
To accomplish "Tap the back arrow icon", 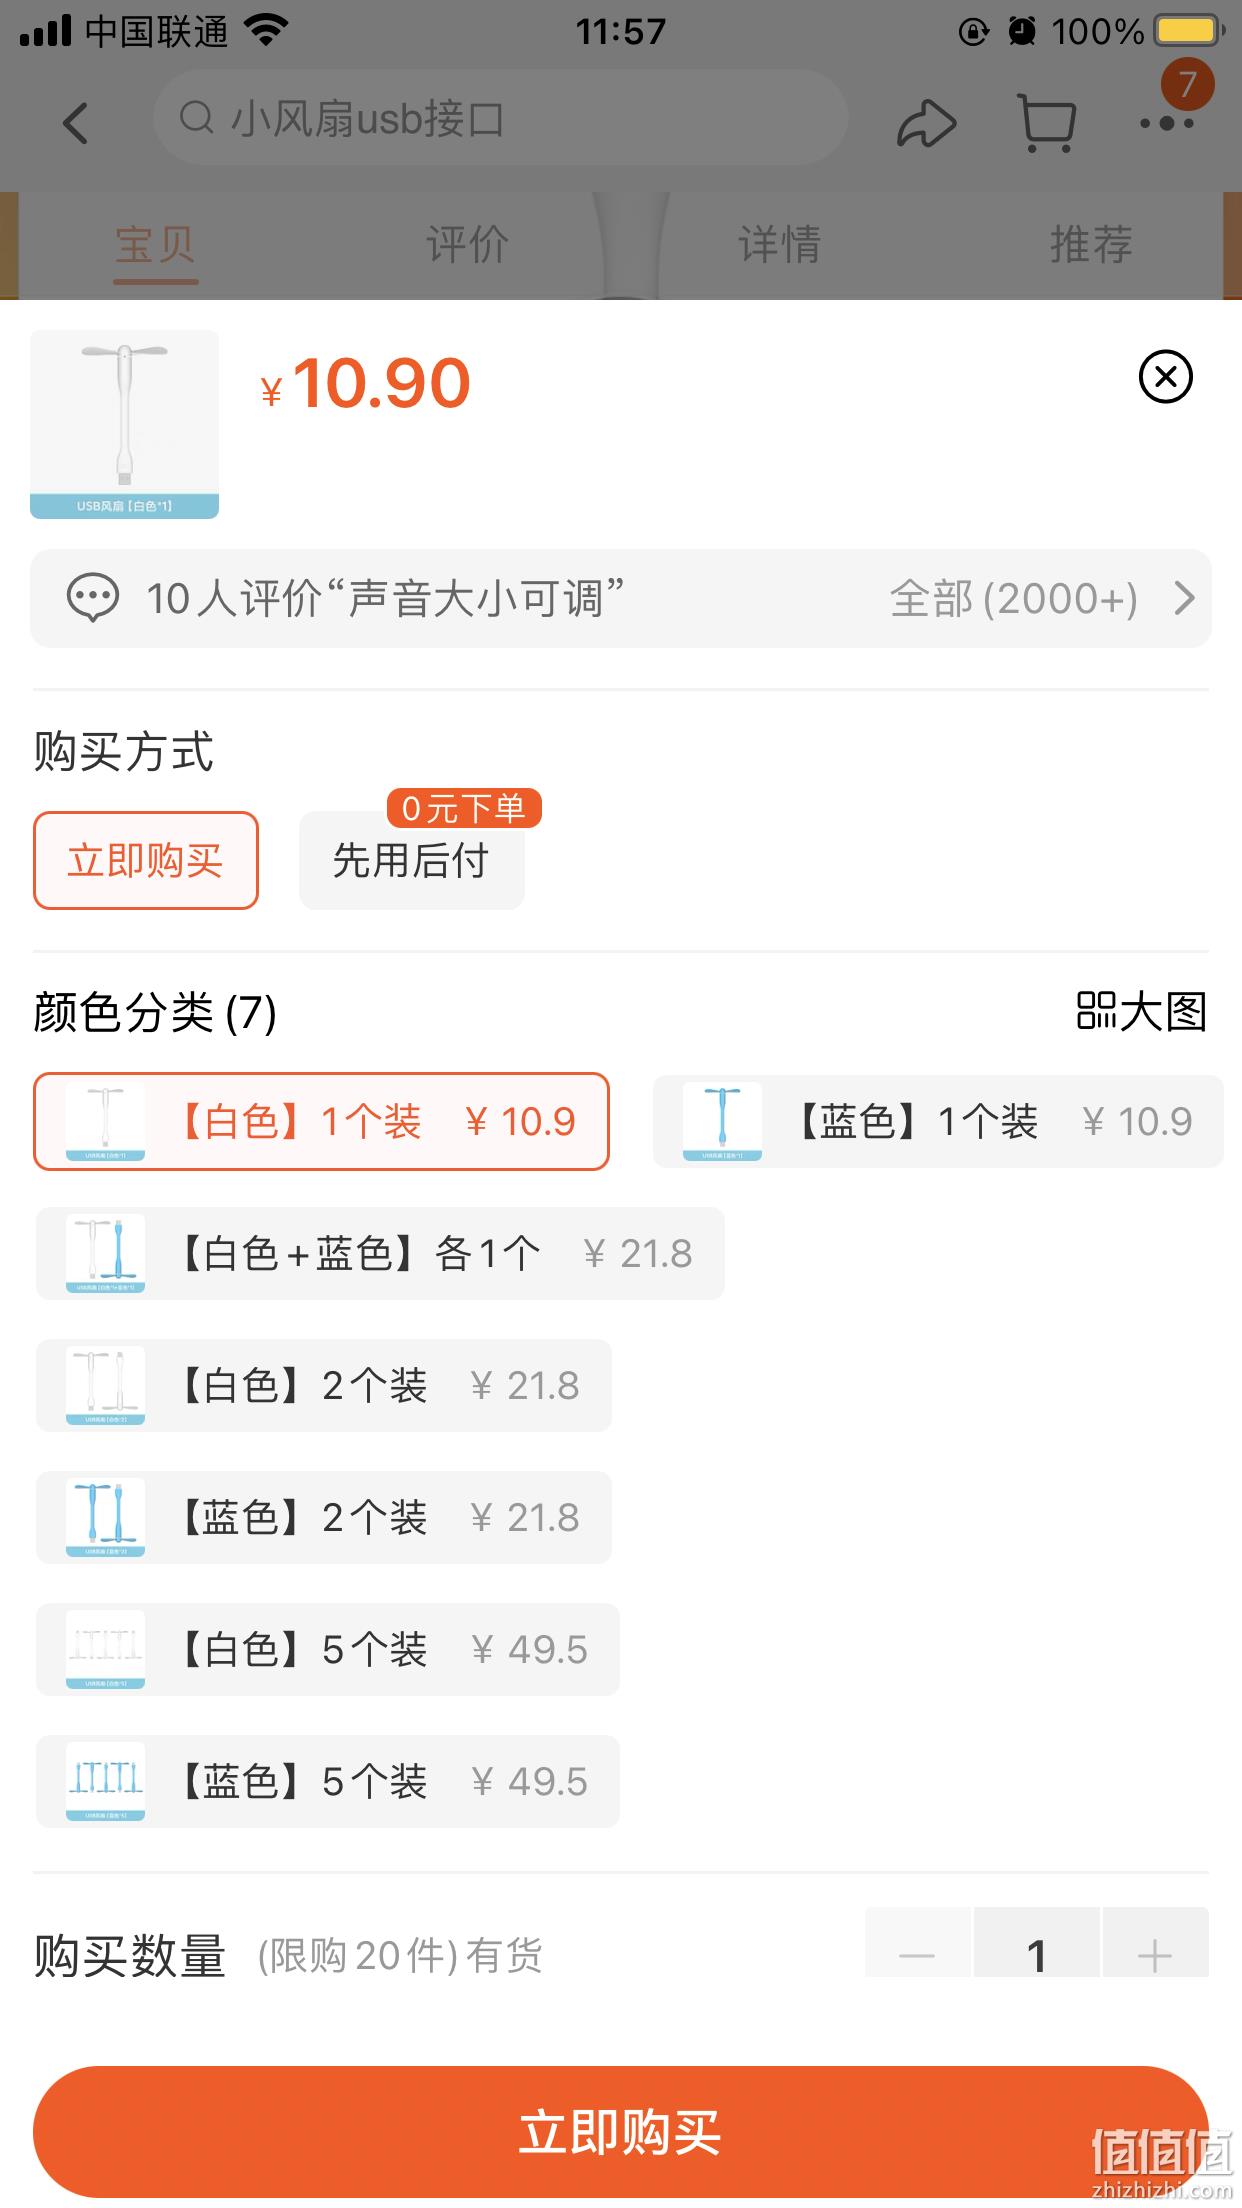I will (76, 123).
